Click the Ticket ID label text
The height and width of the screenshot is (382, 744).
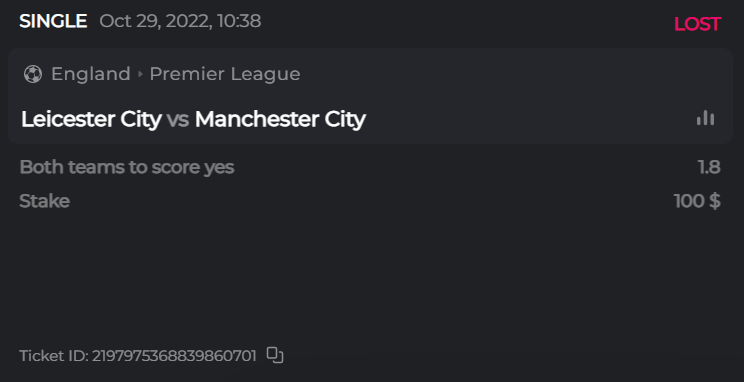(54, 355)
